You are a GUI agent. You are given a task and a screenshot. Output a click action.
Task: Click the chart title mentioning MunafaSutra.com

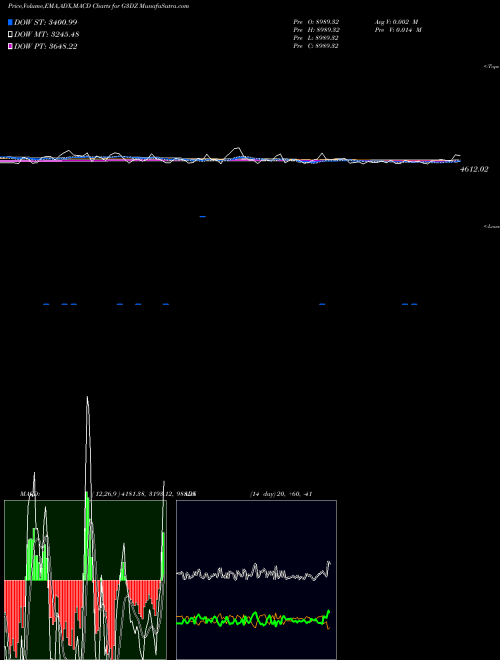98,6
